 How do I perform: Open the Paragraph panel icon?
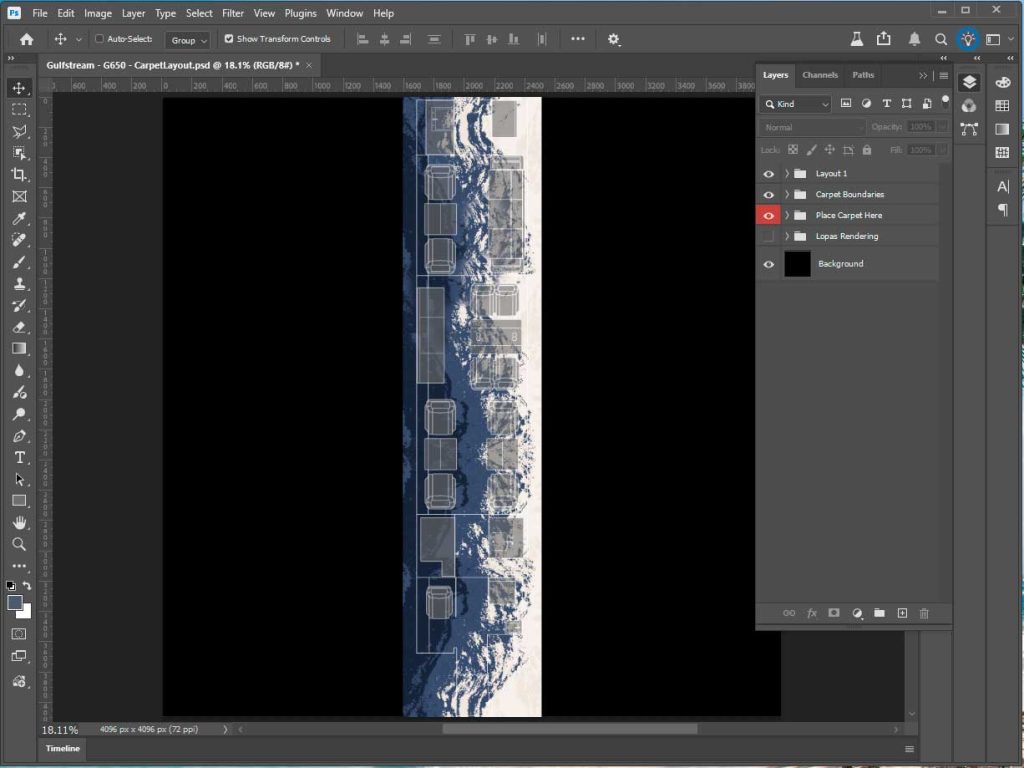coord(1003,206)
